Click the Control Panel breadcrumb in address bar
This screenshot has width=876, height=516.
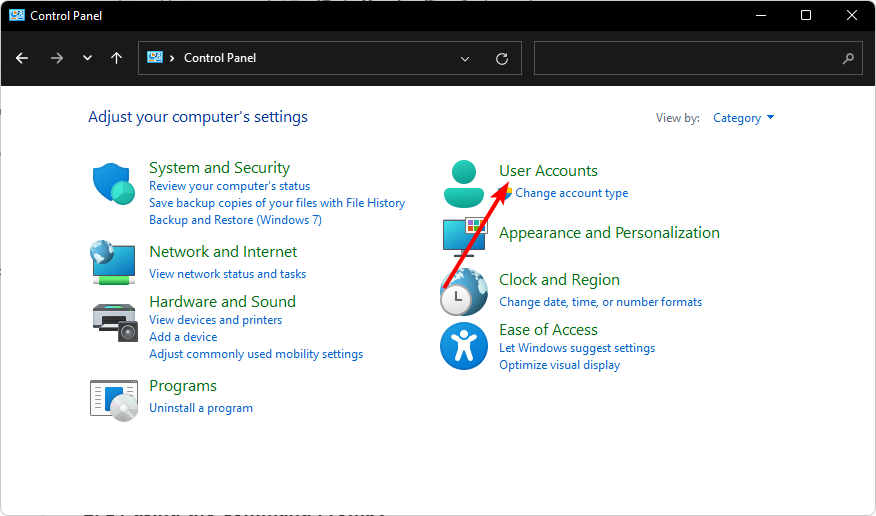(x=220, y=58)
